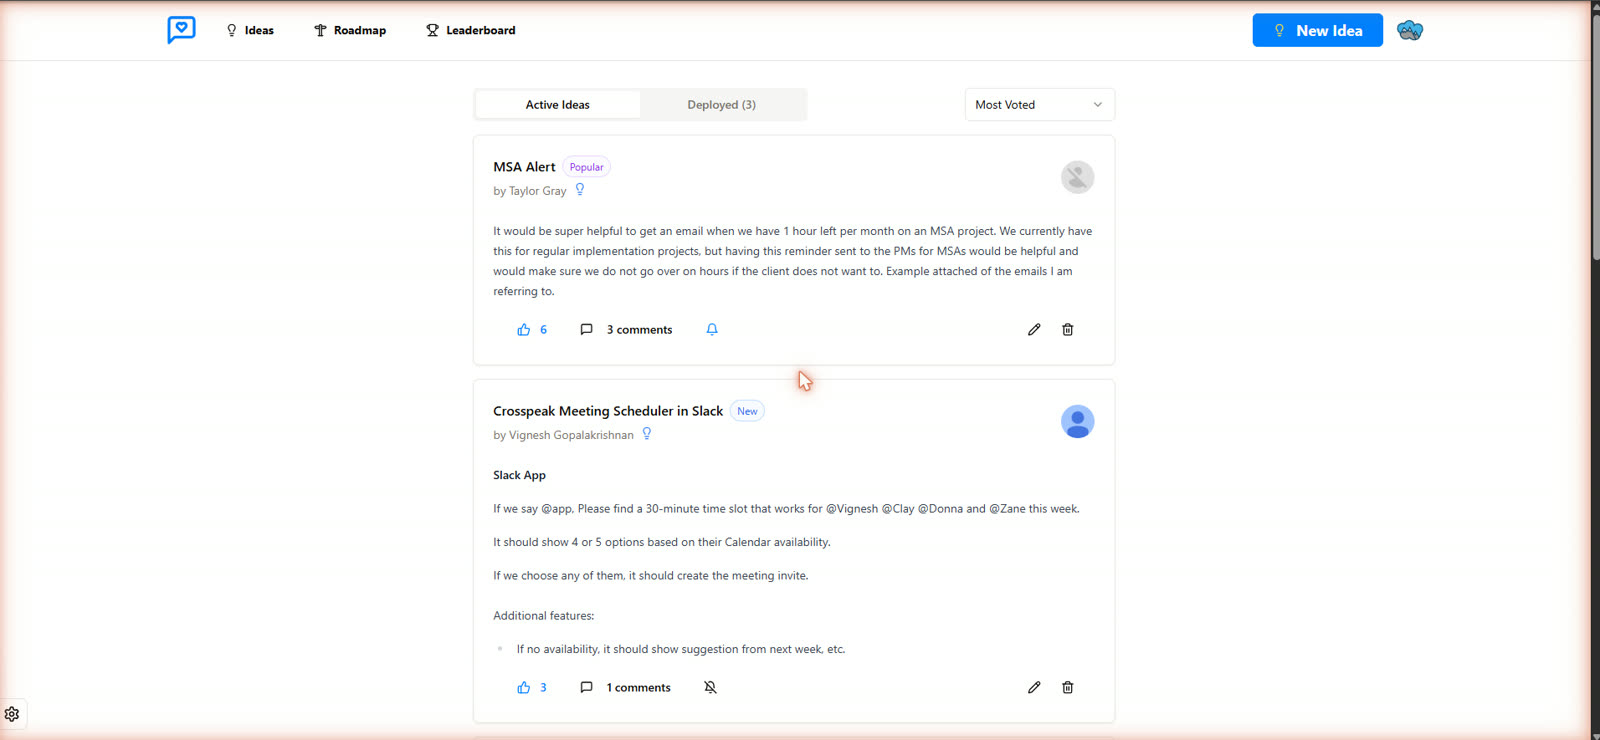Click the Popular badge on MSA Alert
This screenshot has height=740, width=1600.
pyautogui.click(x=586, y=167)
